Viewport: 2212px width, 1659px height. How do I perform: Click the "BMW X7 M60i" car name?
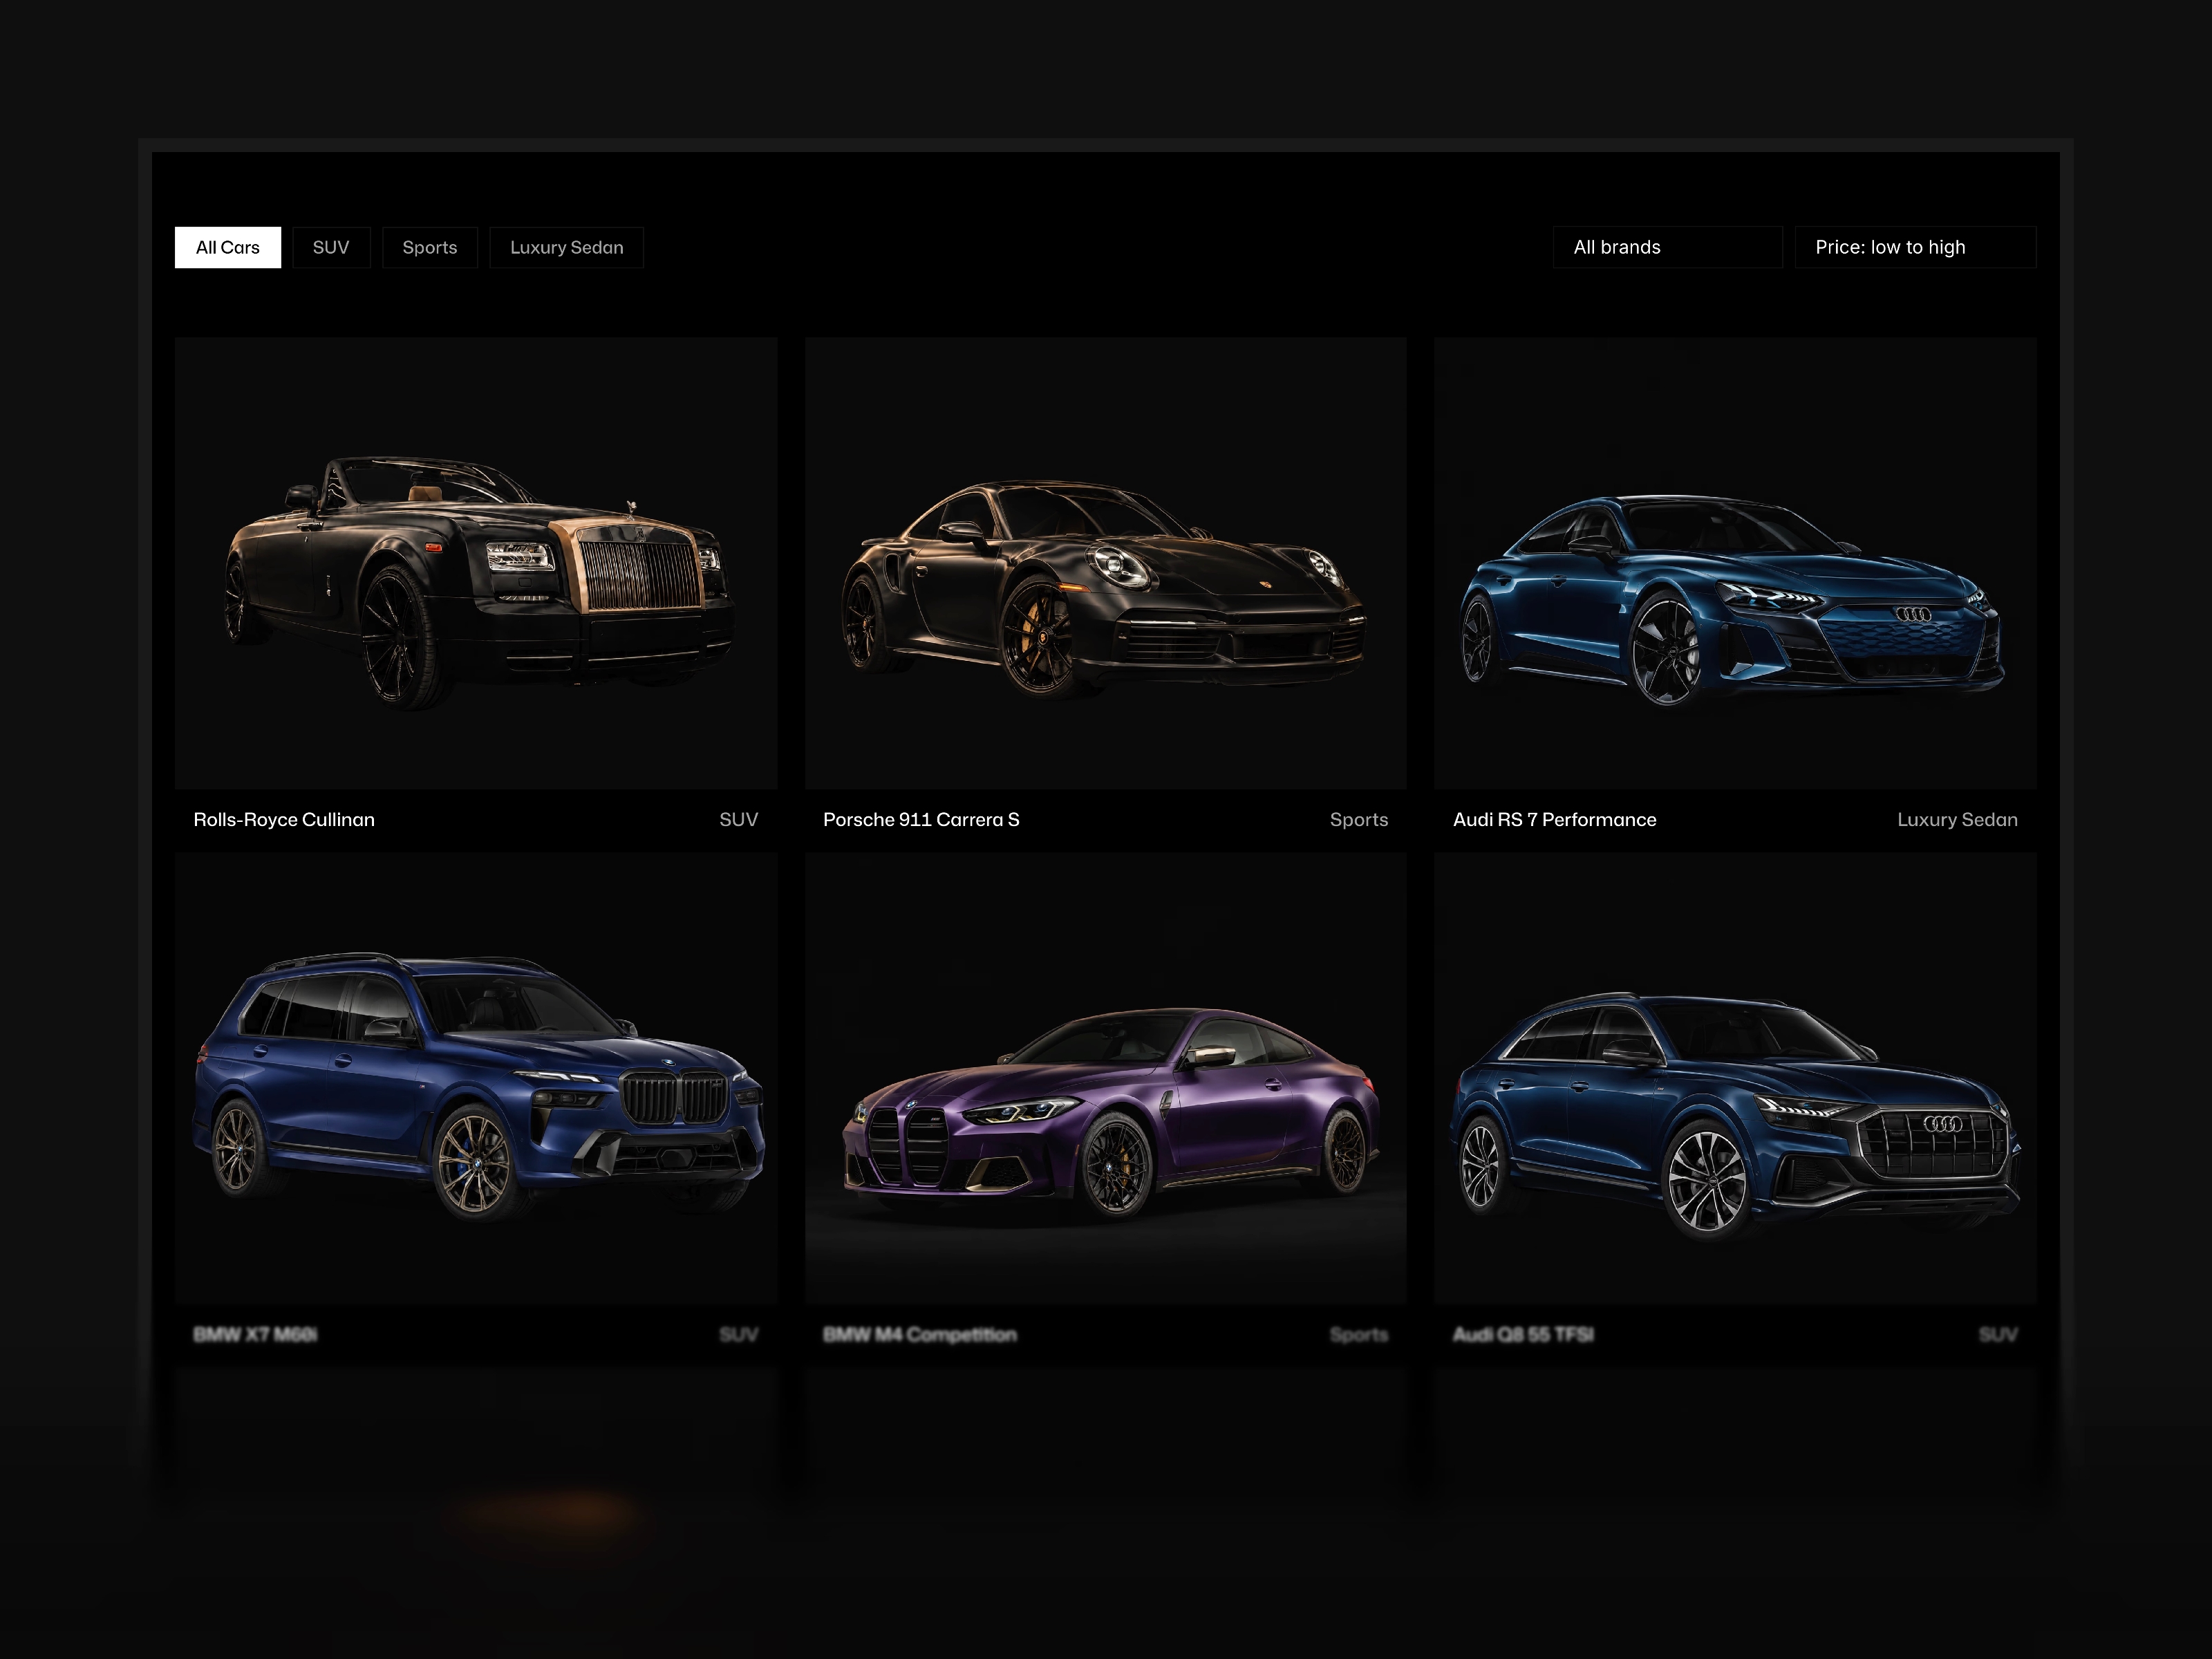(x=255, y=1335)
